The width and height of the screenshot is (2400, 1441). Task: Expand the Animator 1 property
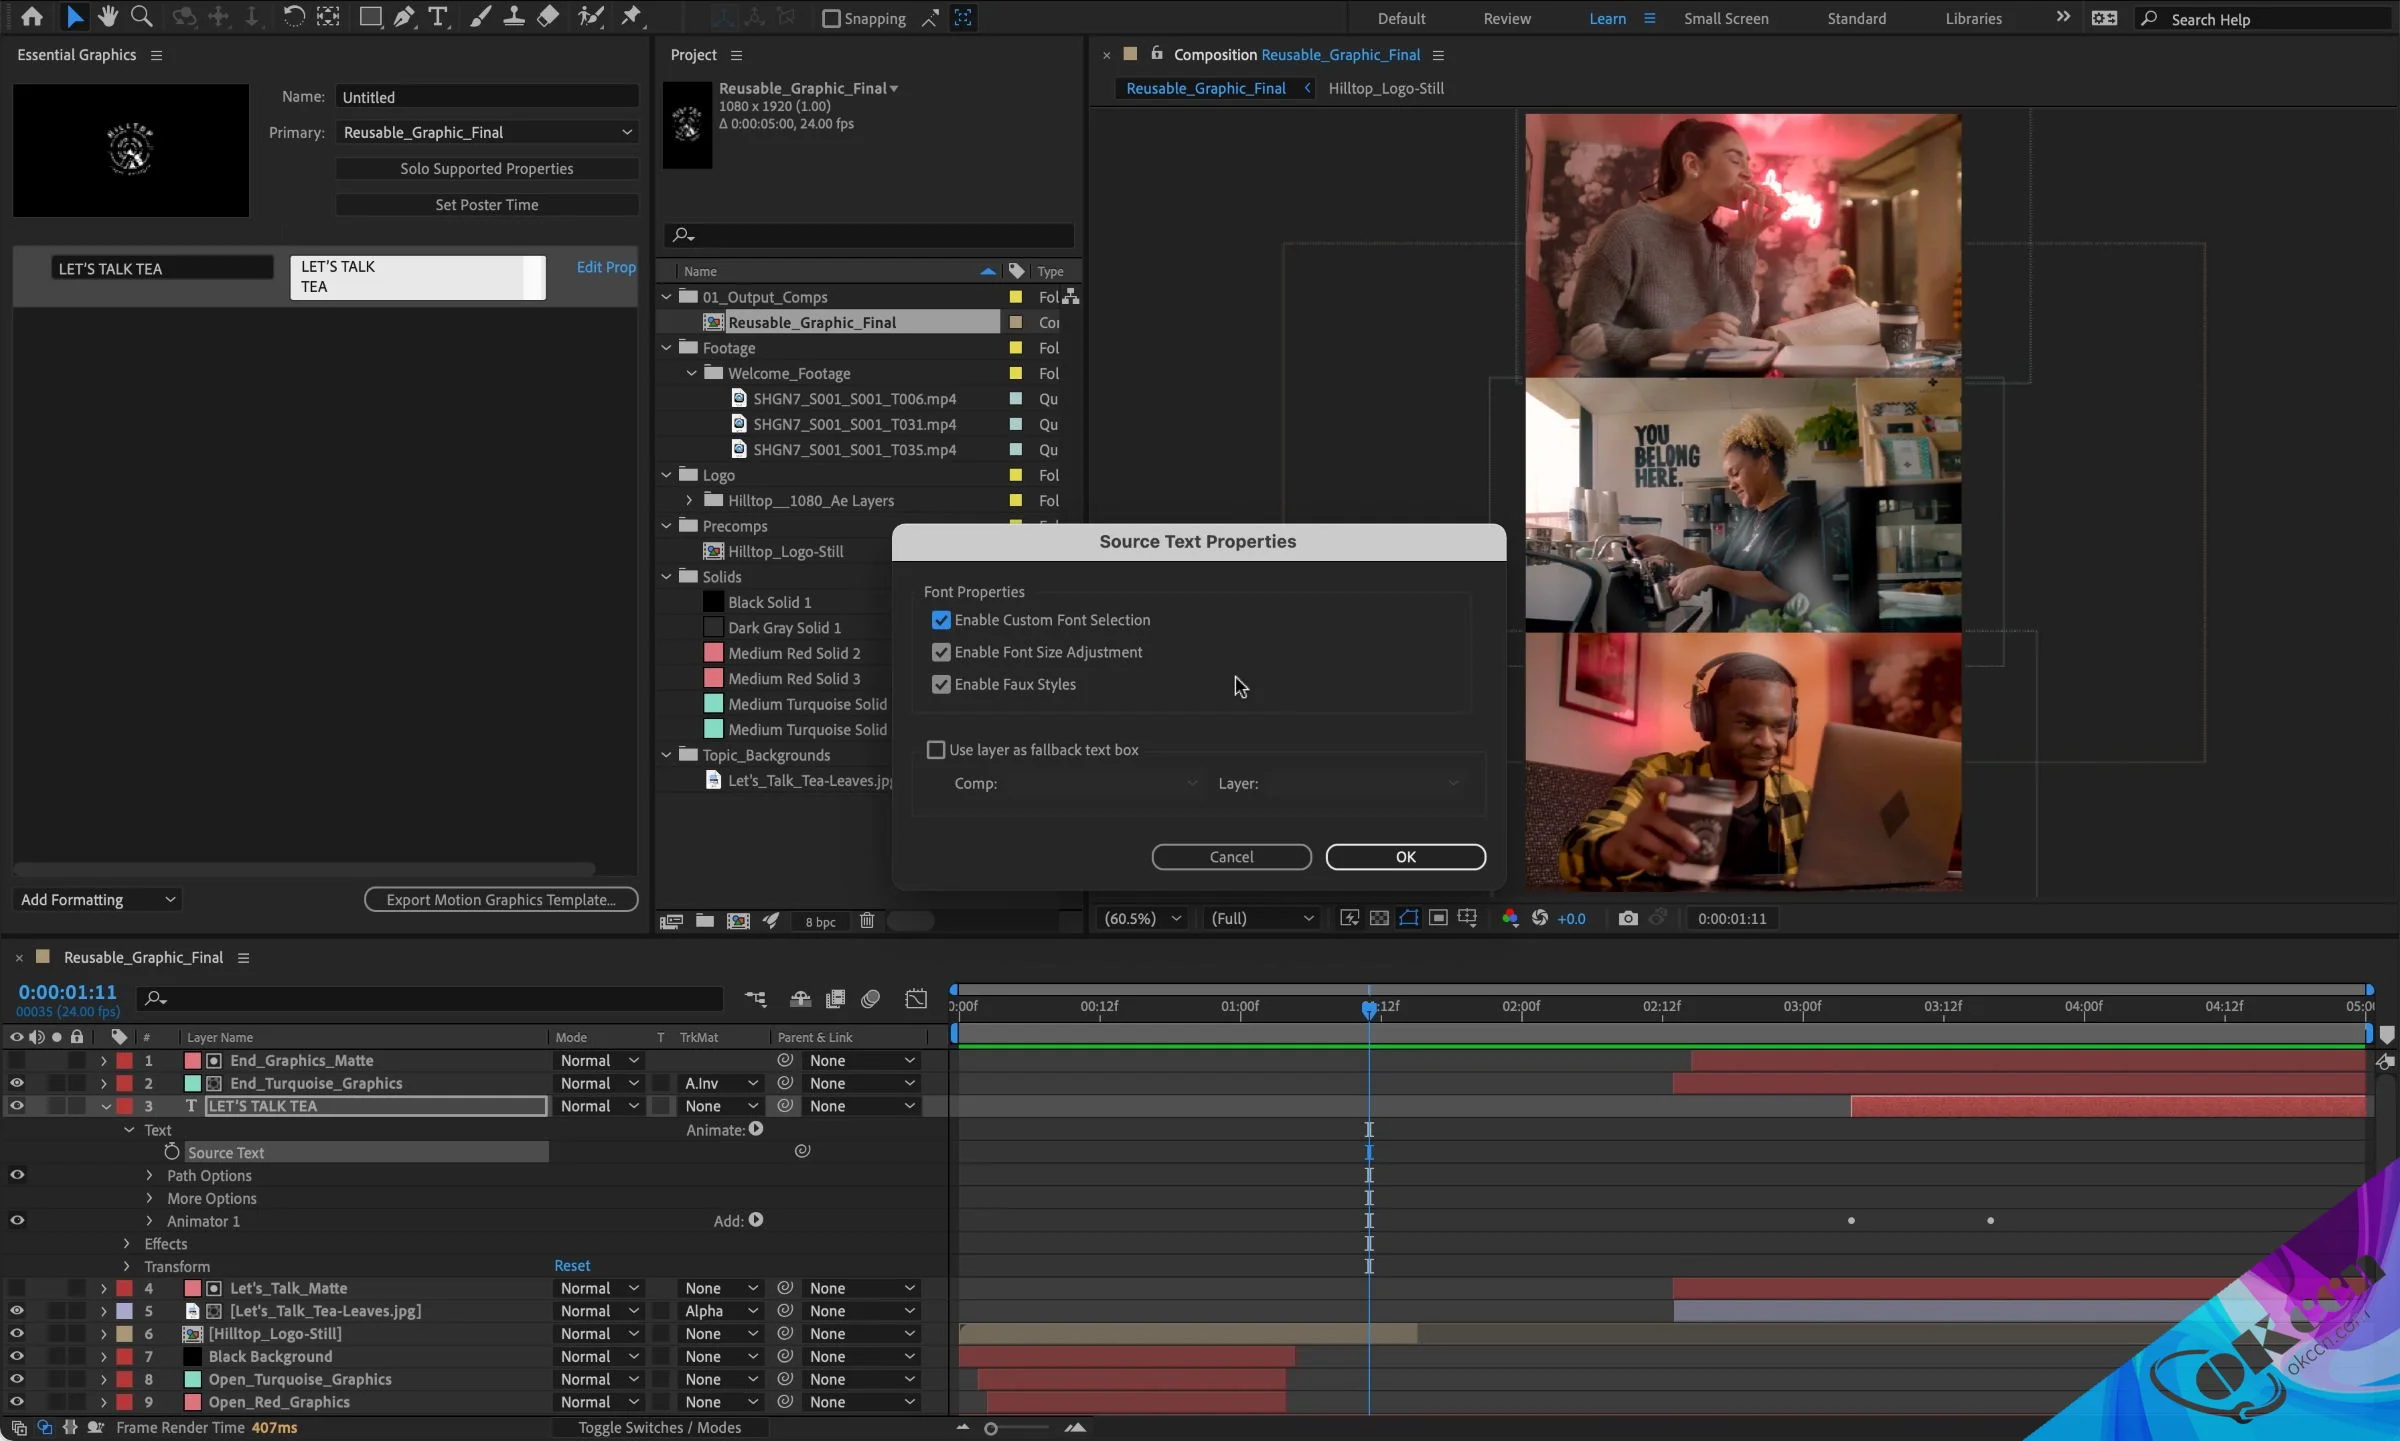(150, 1221)
